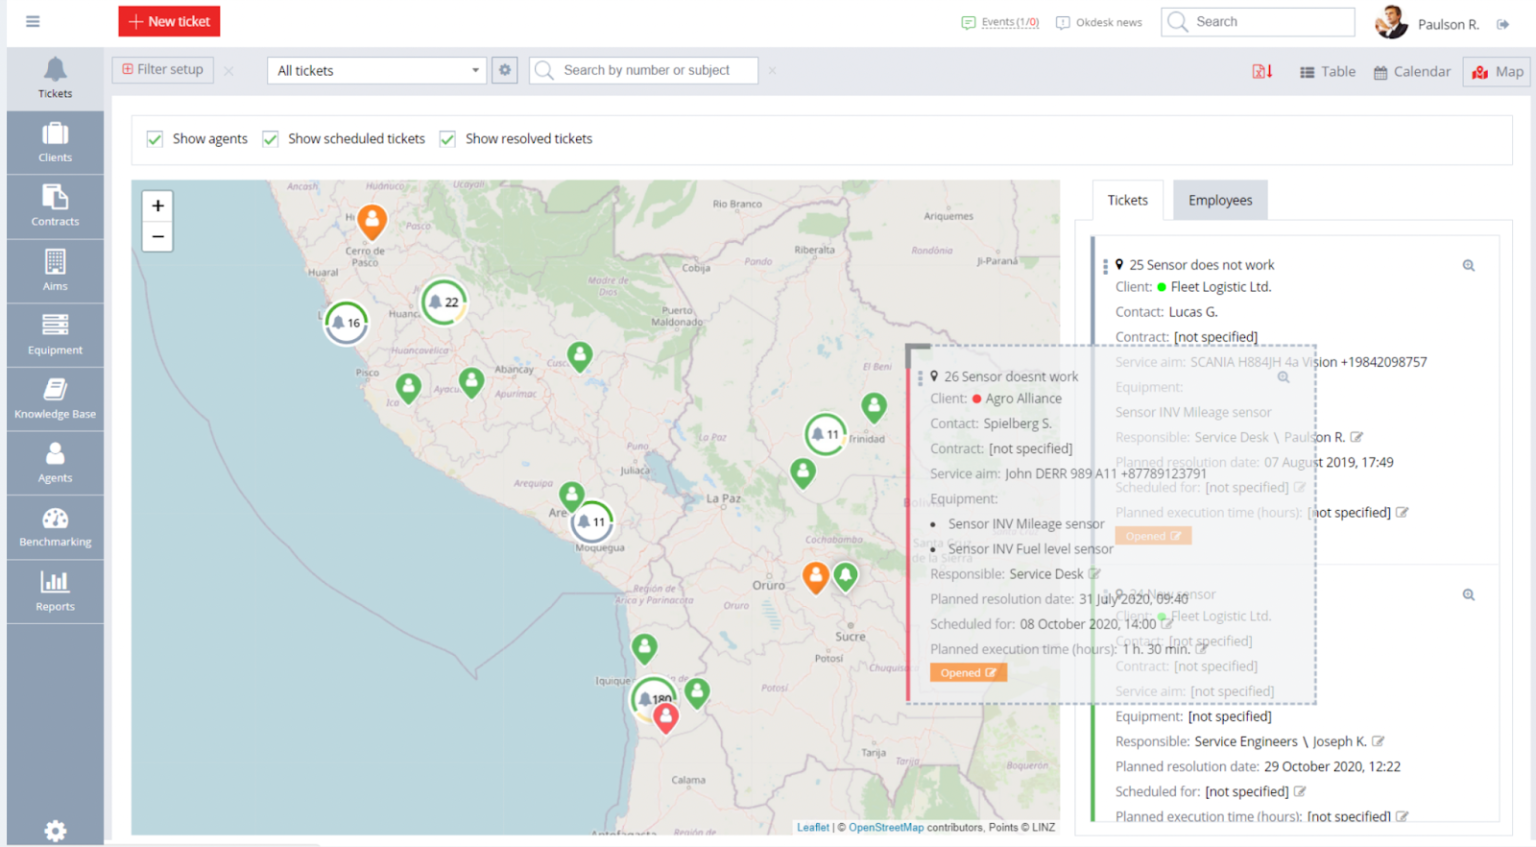Image resolution: width=1536 pixels, height=847 pixels.
Task: Click the export tickets icon near Table view
Action: [x=1262, y=71]
